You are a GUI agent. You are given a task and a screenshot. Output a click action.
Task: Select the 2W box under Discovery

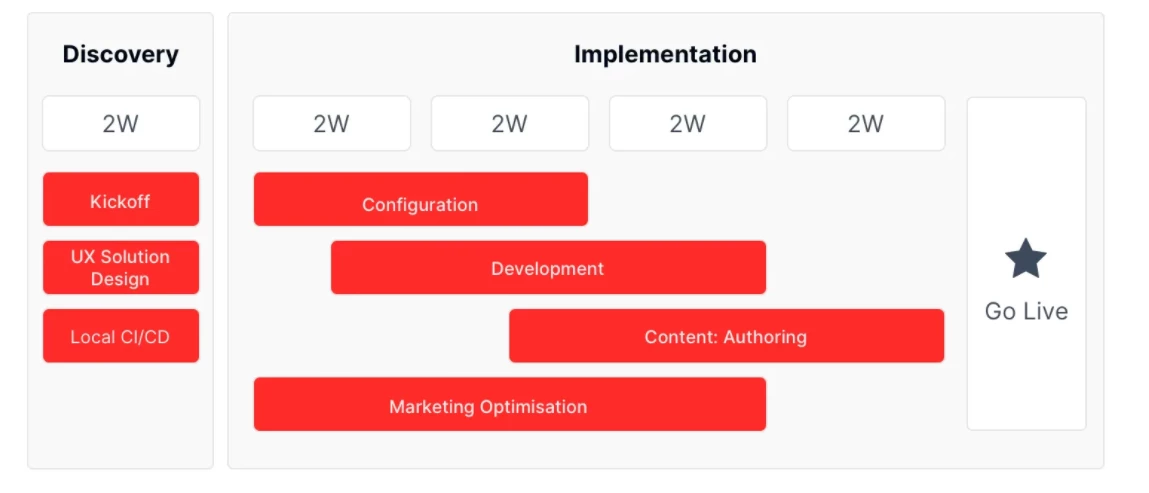(121, 123)
